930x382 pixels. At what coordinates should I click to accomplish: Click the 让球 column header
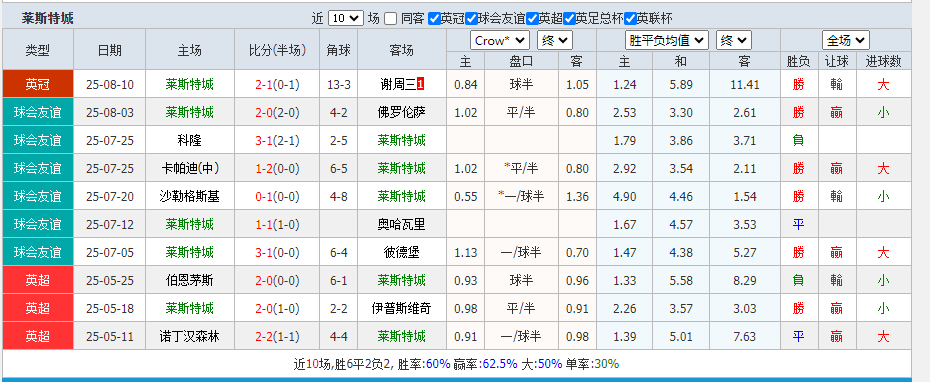836,61
